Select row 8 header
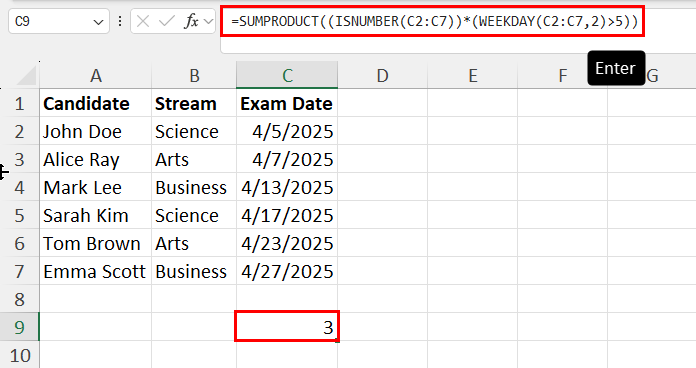 [x=20, y=299]
